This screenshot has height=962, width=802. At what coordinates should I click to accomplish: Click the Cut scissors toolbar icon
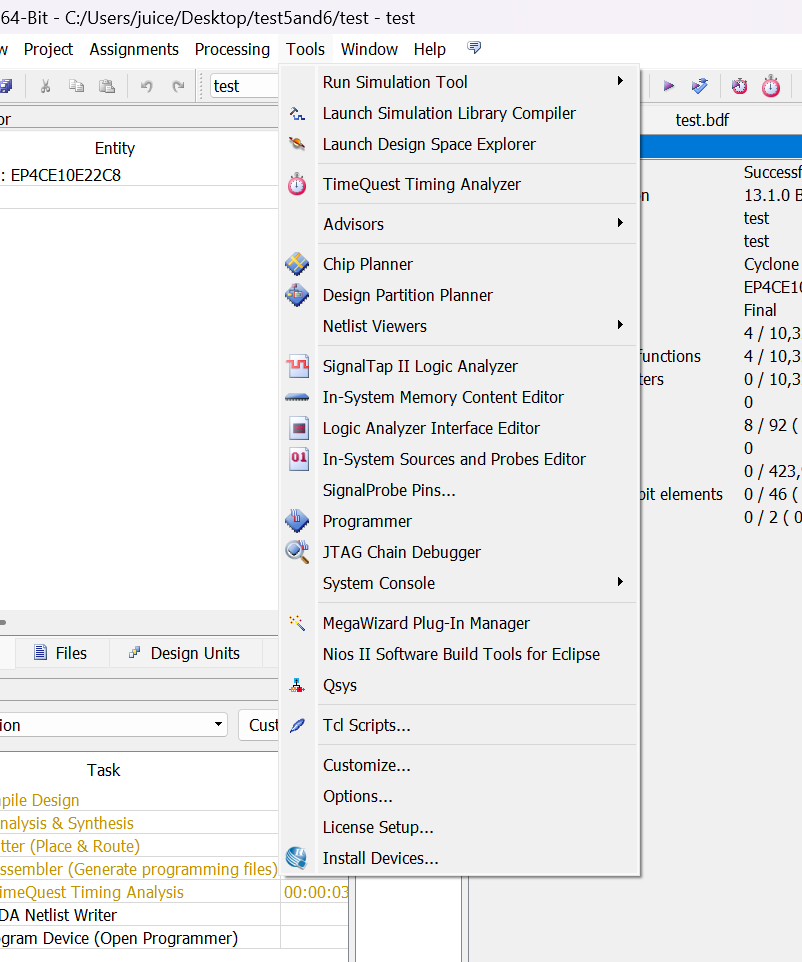coord(45,86)
